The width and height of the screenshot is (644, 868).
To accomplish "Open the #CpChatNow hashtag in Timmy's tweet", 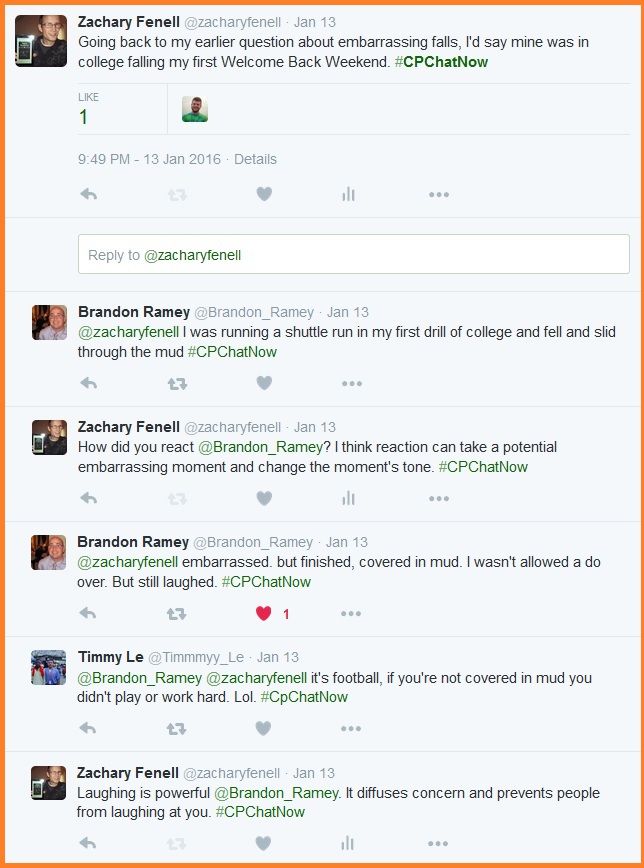I will (x=304, y=697).
